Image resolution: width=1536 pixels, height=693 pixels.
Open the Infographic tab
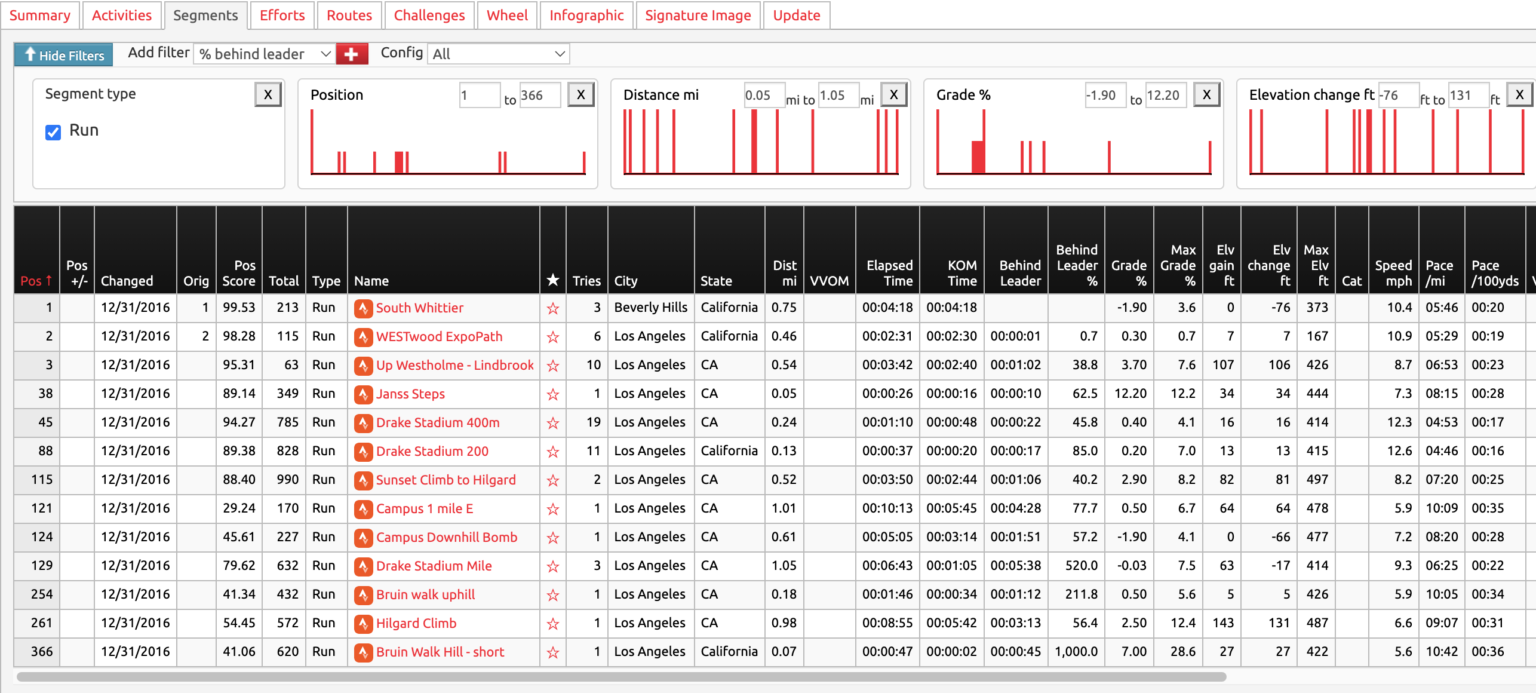tap(586, 15)
